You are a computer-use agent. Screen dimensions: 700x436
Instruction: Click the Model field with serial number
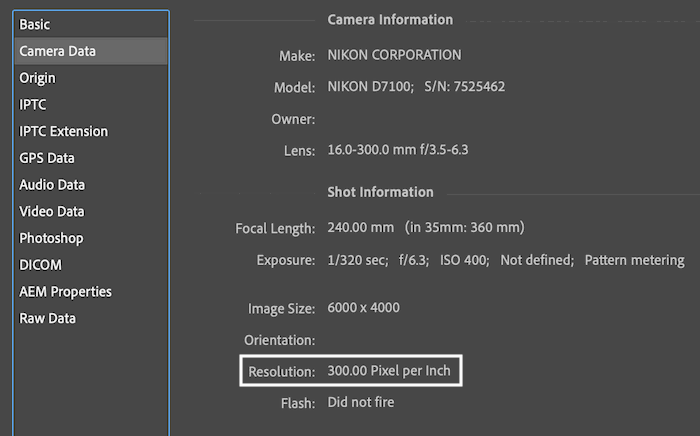pos(416,86)
